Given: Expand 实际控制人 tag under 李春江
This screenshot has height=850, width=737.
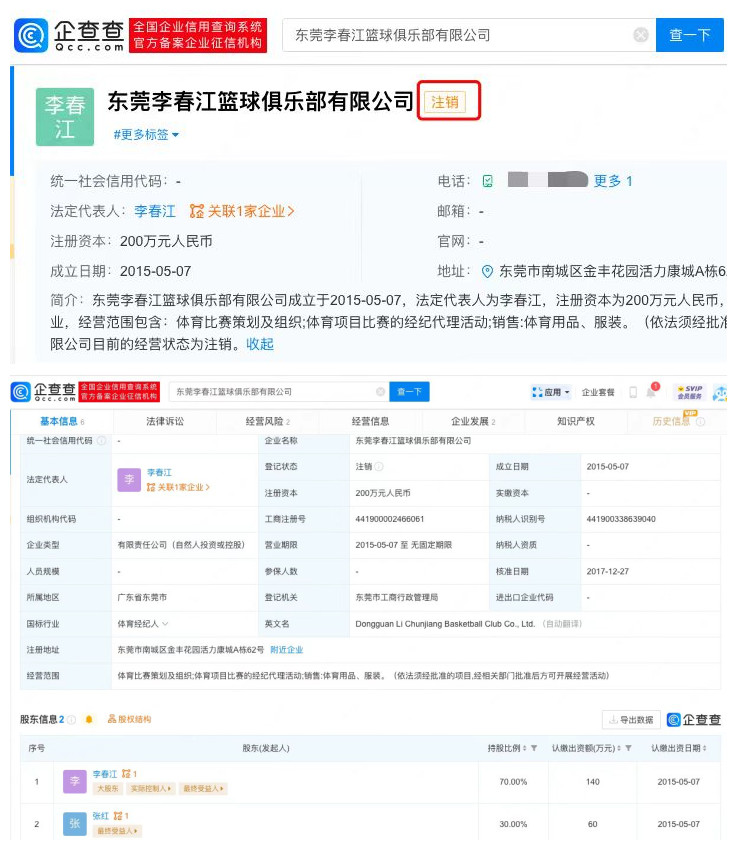Looking at the screenshot, I should (x=151, y=789).
